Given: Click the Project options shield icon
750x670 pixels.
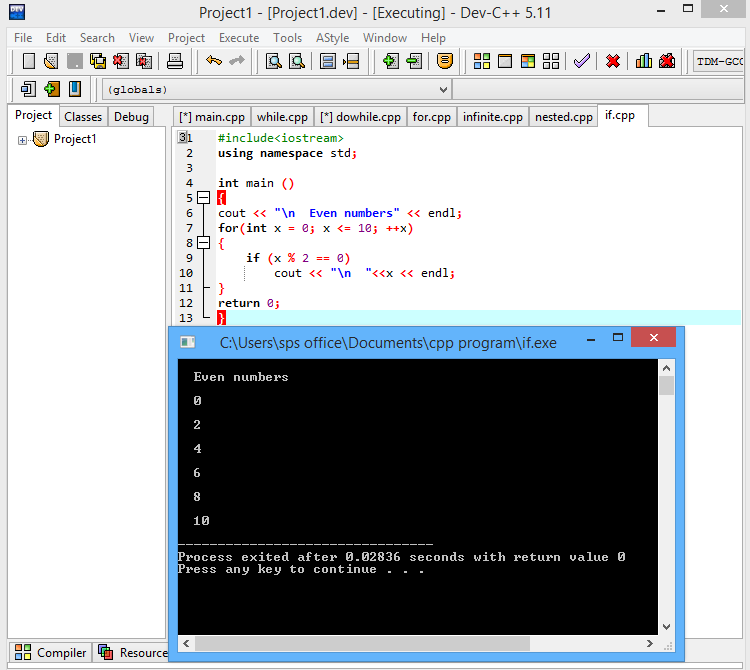Looking at the screenshot, I should tap(445, 61).
